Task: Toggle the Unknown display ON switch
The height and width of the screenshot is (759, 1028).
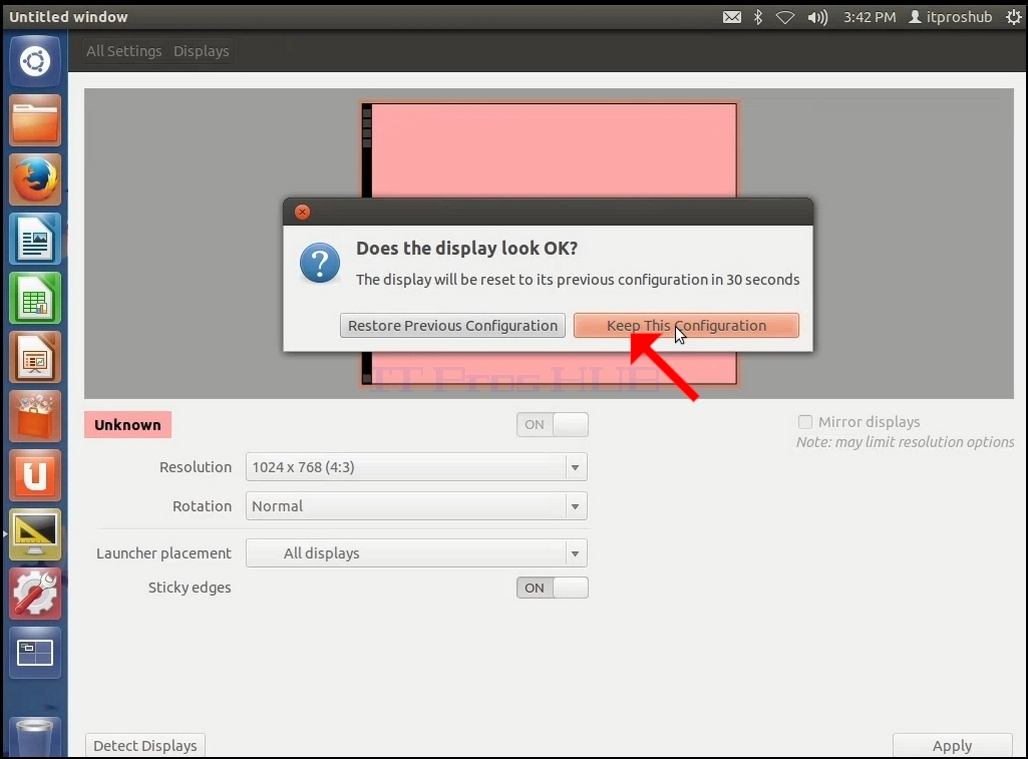Action: 552,424
